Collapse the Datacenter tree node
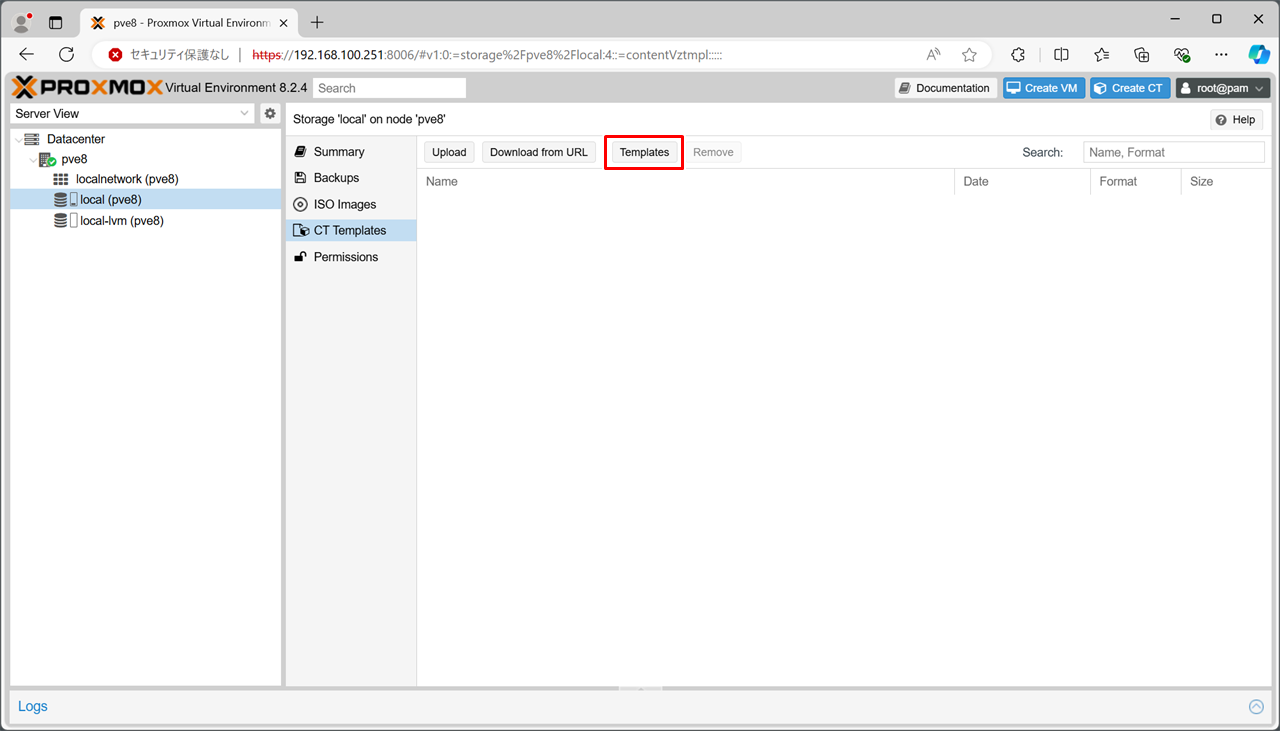 19,140
